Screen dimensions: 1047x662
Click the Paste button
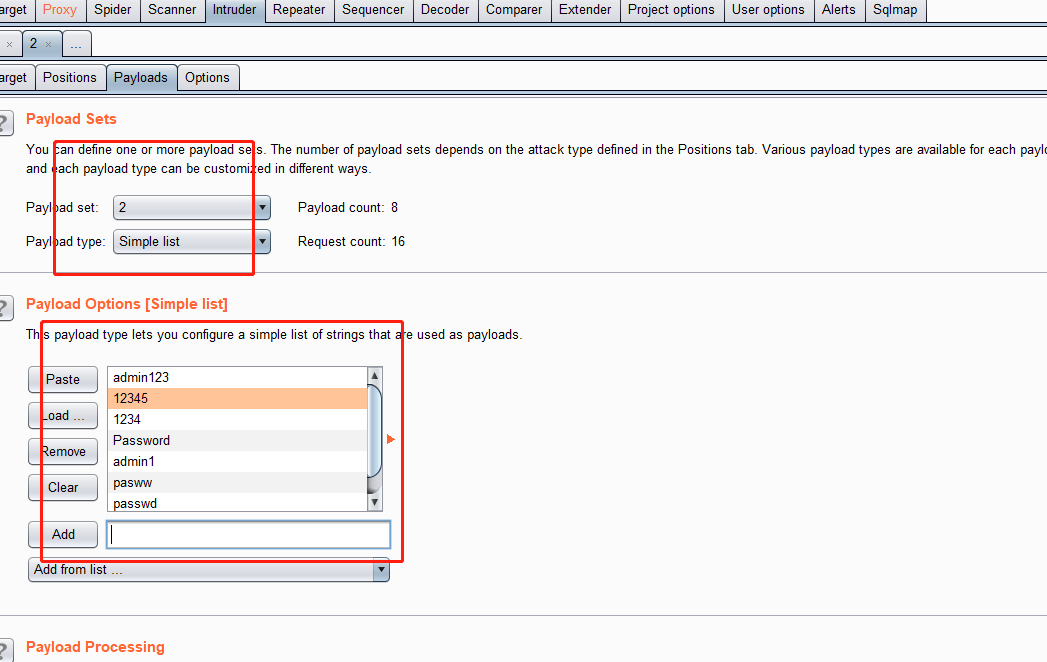[x=63, y=379]
